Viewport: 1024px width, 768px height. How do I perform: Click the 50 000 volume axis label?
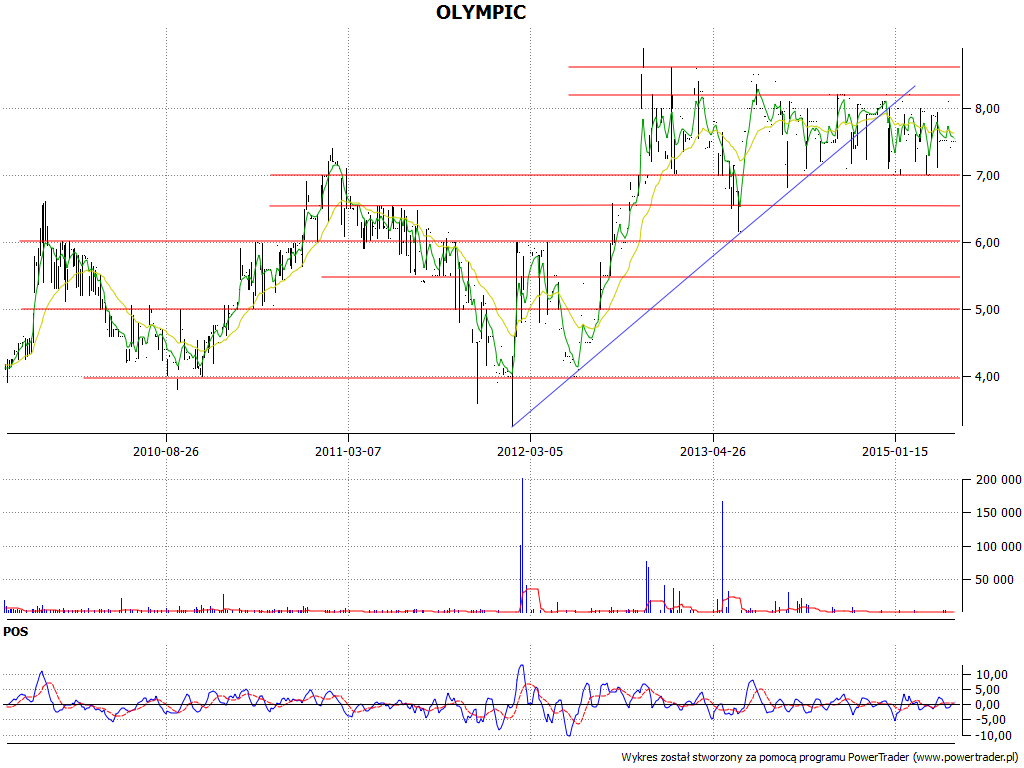(x=994, y=579)
